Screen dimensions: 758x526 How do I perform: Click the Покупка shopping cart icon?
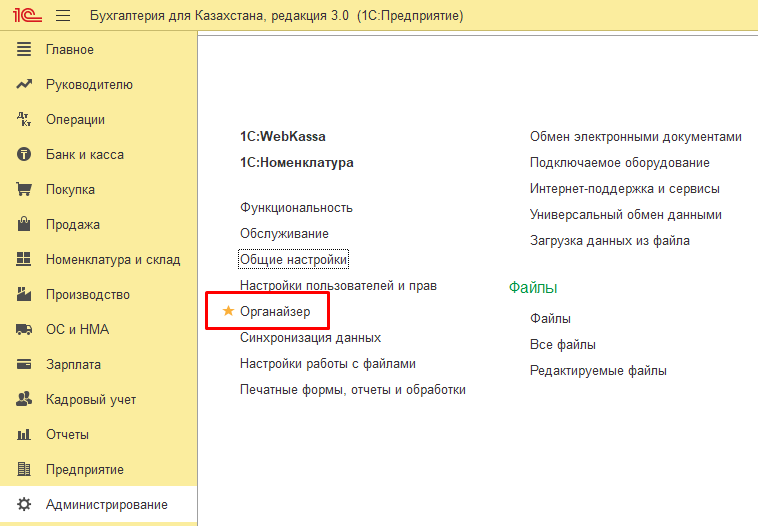point(25,190)
